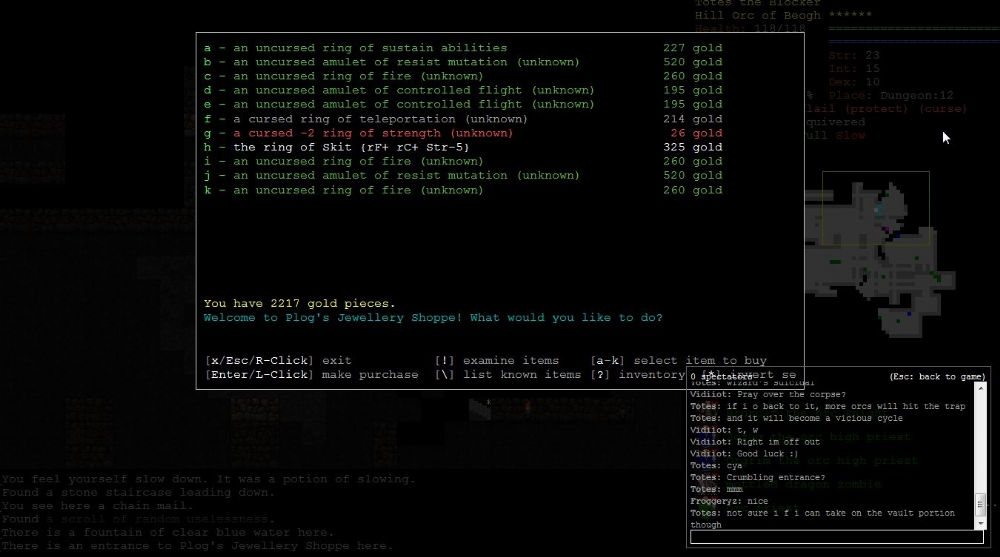
Task: Select item h, the ring of Skit
Action: [463, 147]
